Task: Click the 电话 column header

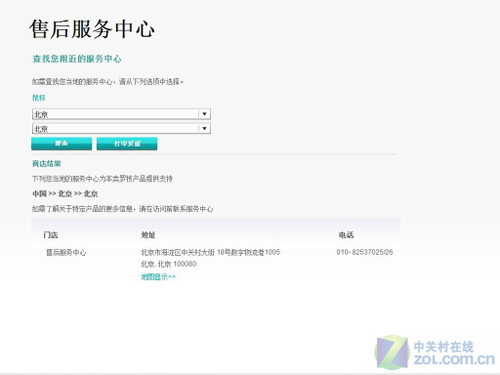Action: [x=346, y=235]
